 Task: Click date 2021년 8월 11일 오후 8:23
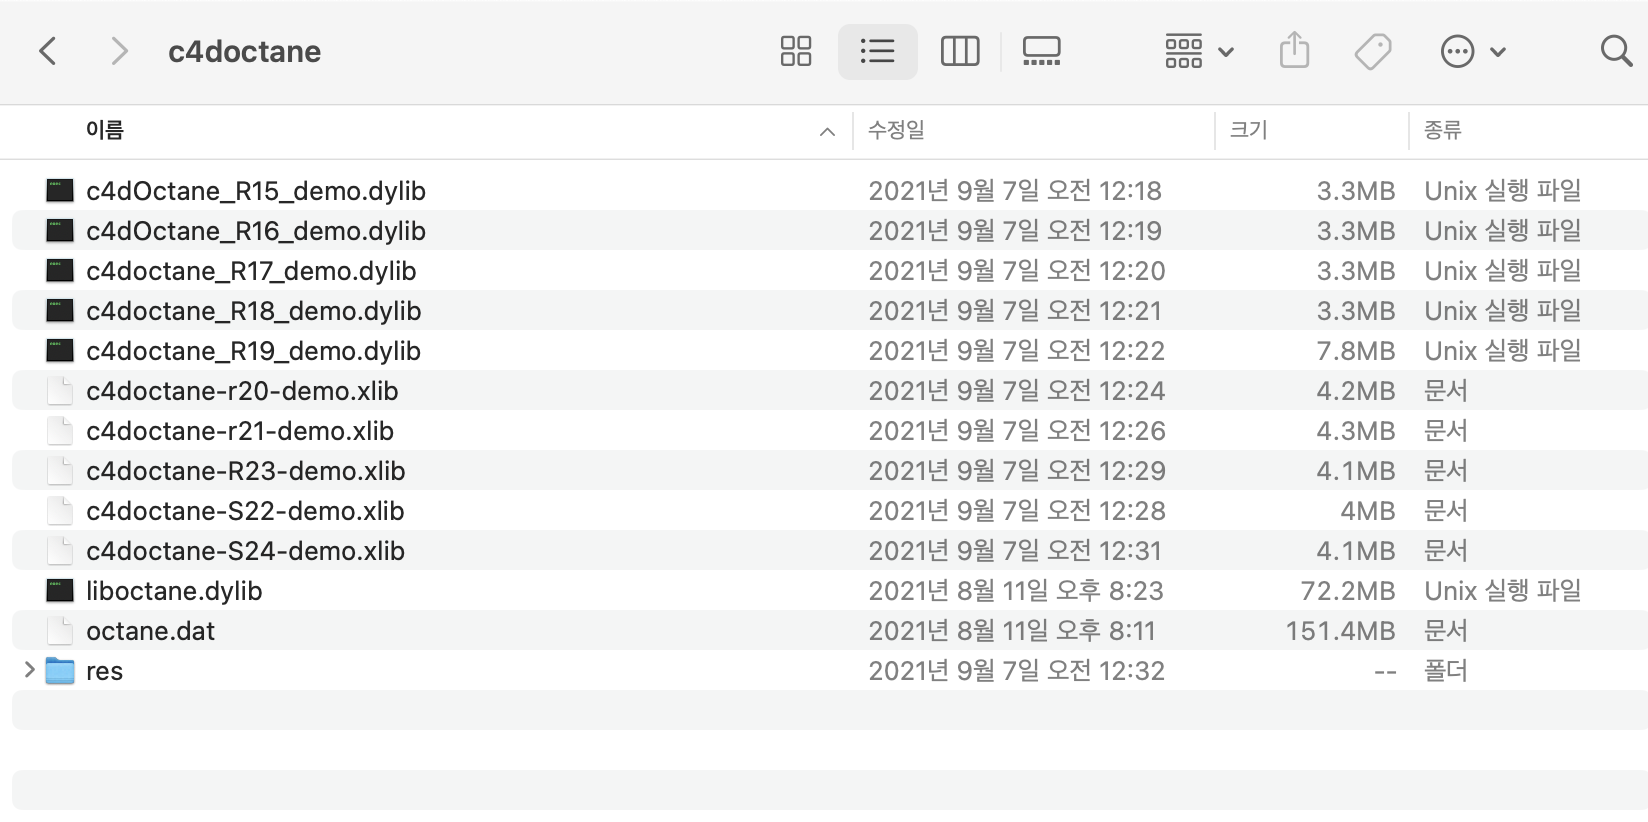click(x=1016, y=591)
